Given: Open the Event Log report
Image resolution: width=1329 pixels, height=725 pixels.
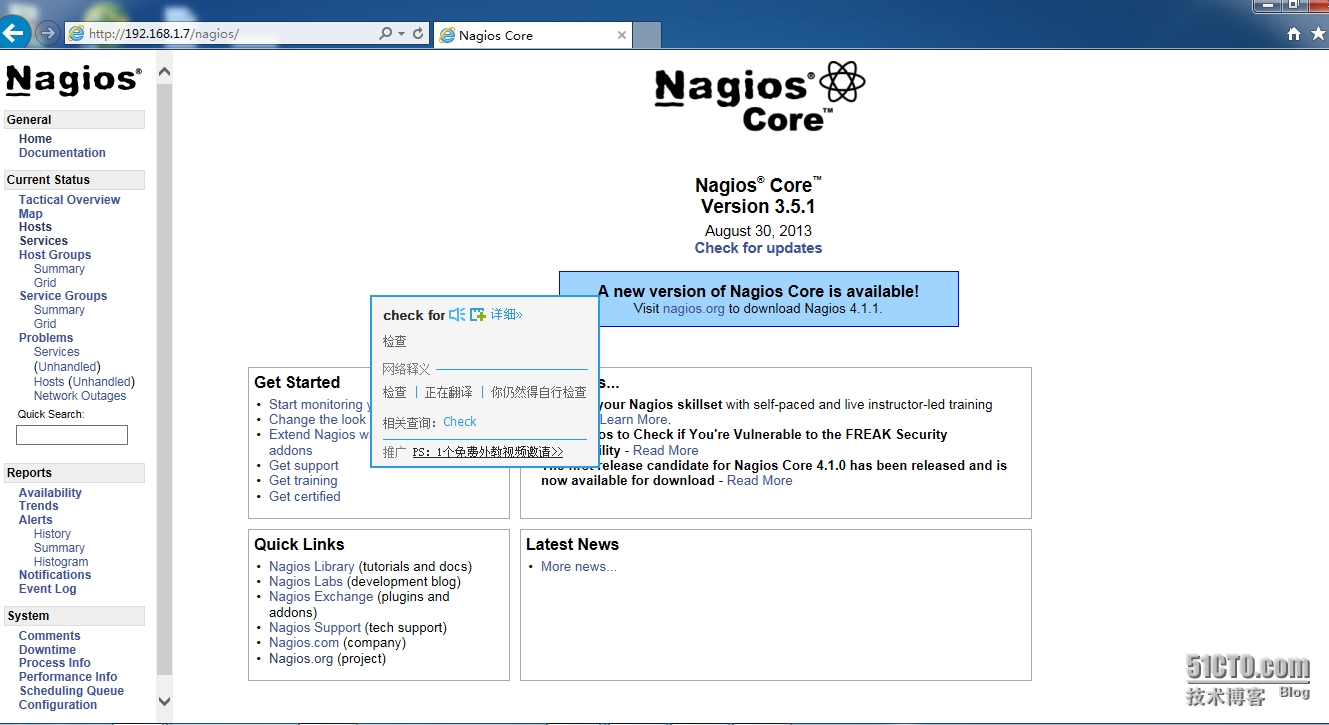Looking at the screenshot, I should click(48, 589).
